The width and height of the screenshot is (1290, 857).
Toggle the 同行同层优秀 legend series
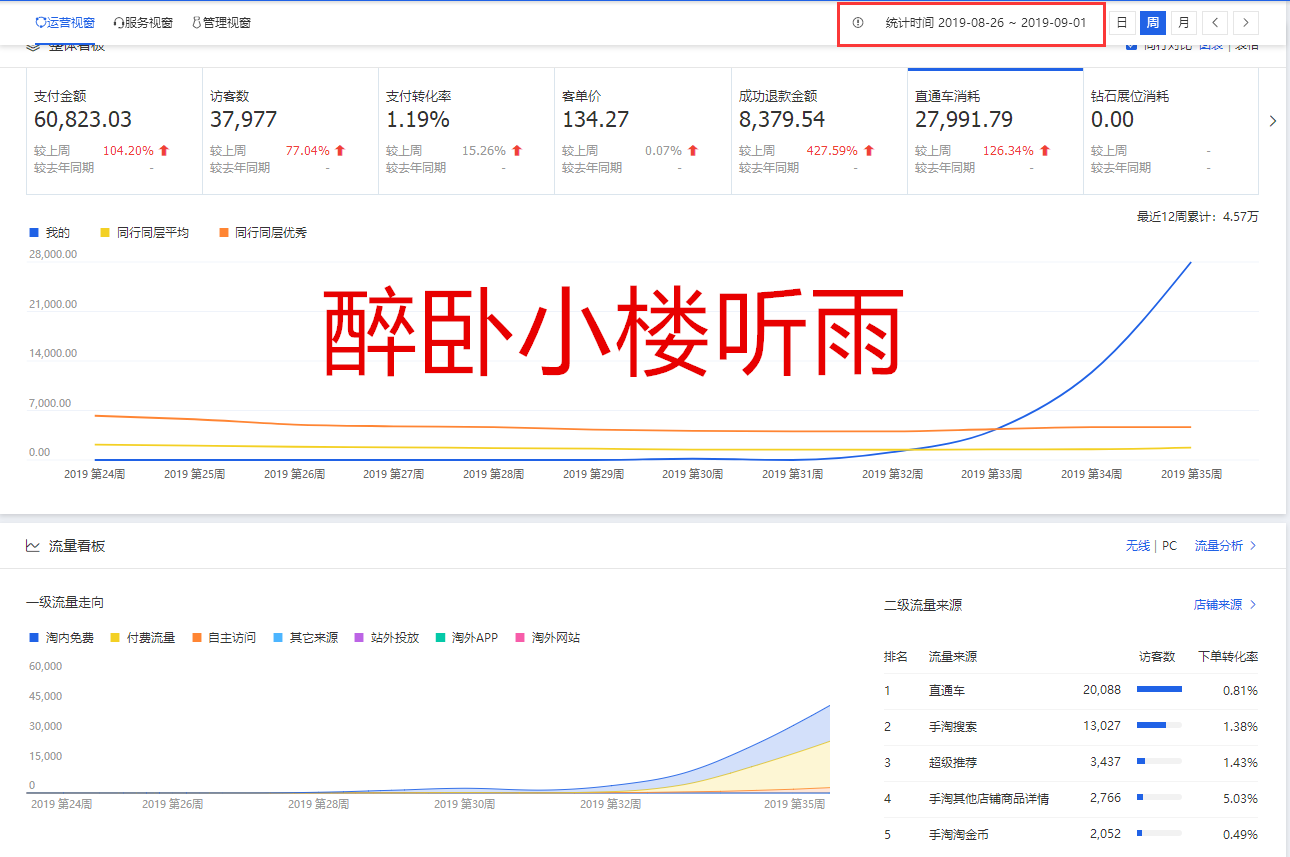click(x=262, y=232)
